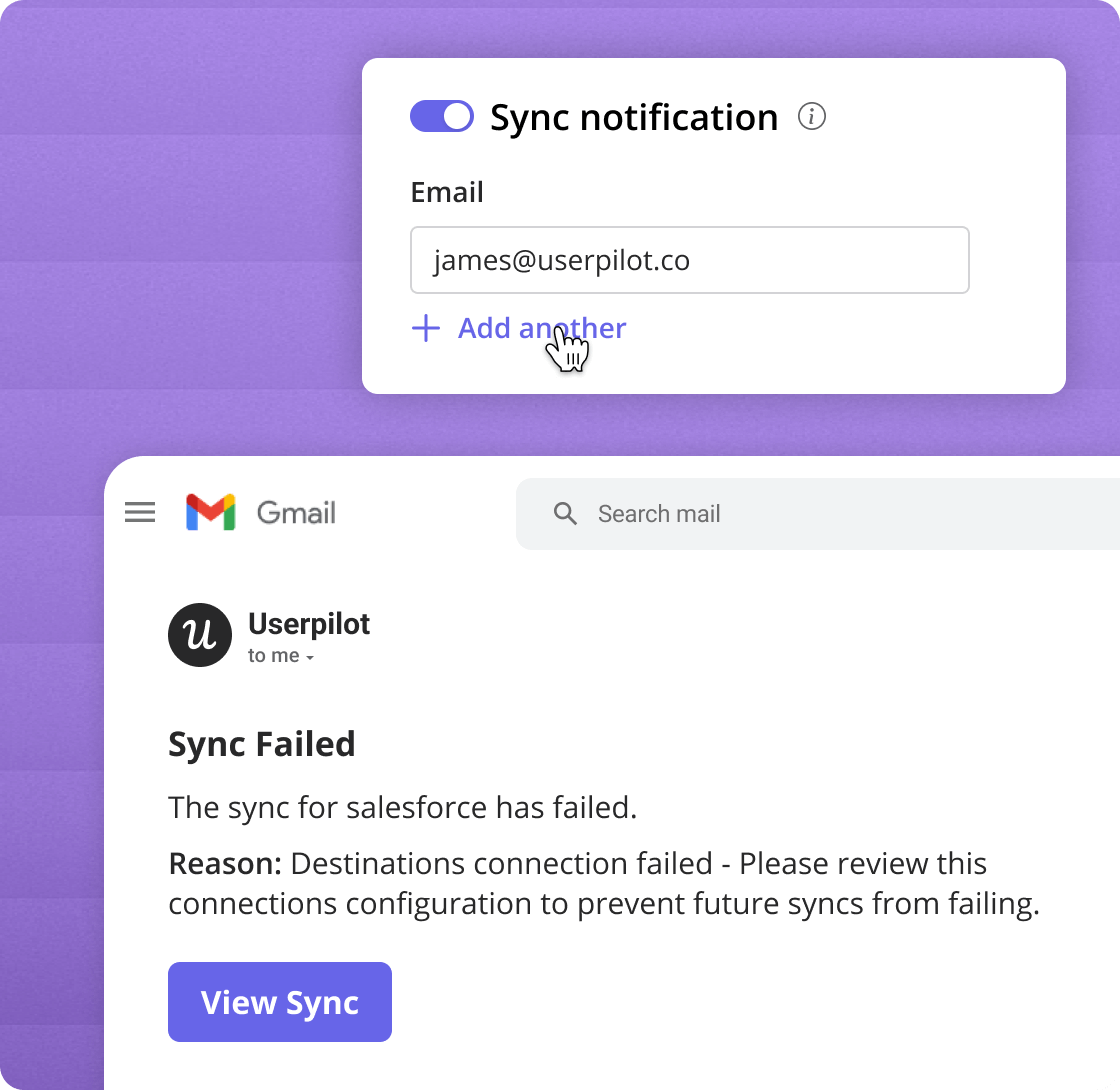Toggle the Sync notification switch off
Screen dimensions: 1120x1090
(441, 117)
